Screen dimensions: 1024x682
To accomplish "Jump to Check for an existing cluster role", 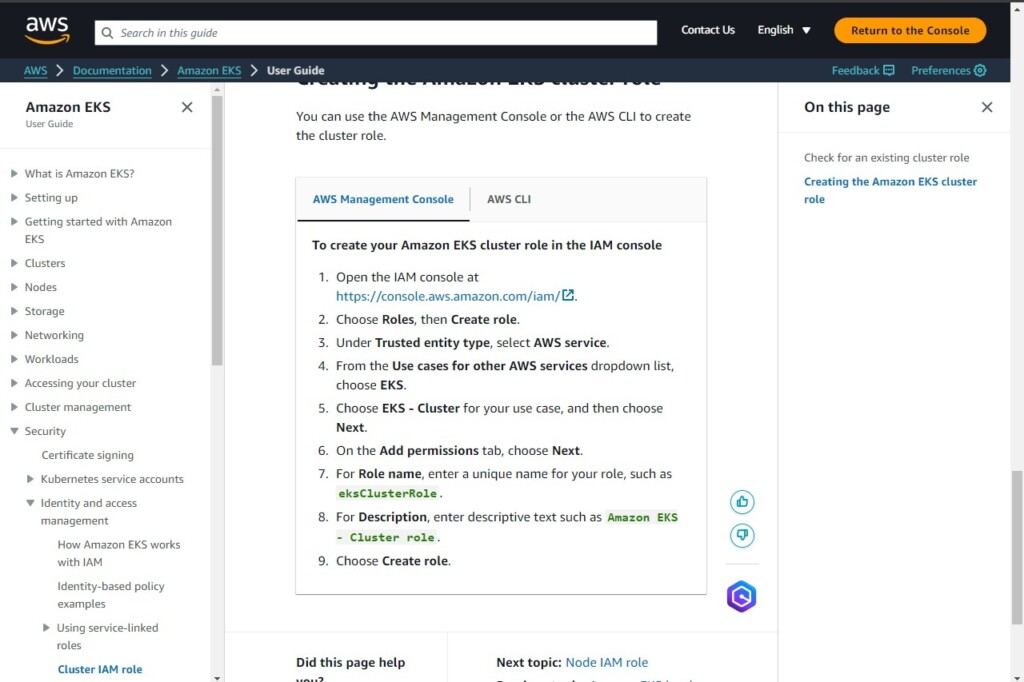I will point(886,157).
